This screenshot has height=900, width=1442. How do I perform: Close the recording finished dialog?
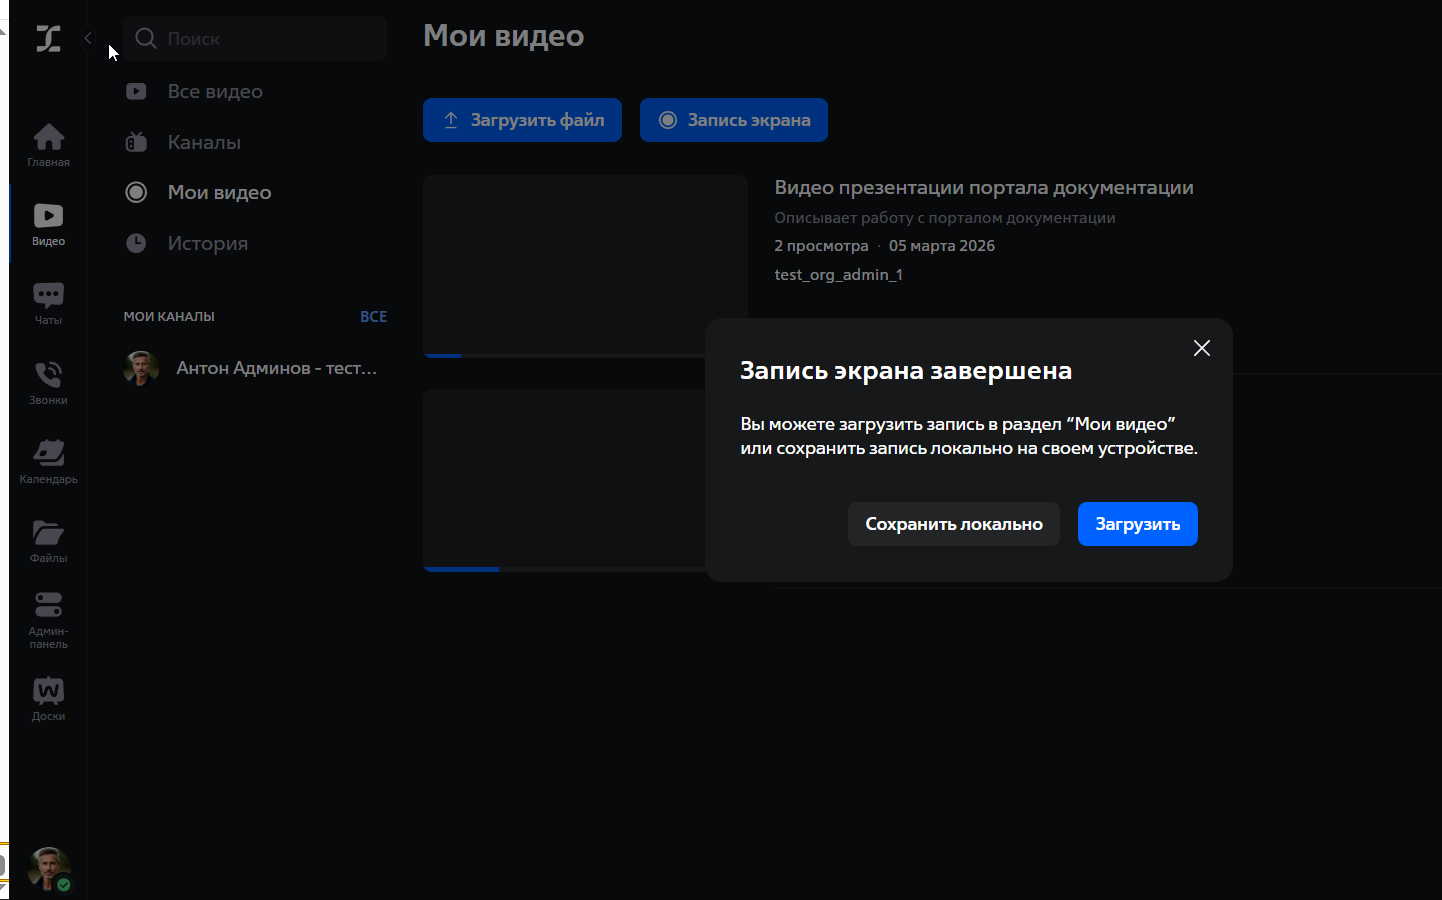[1201, 348]
